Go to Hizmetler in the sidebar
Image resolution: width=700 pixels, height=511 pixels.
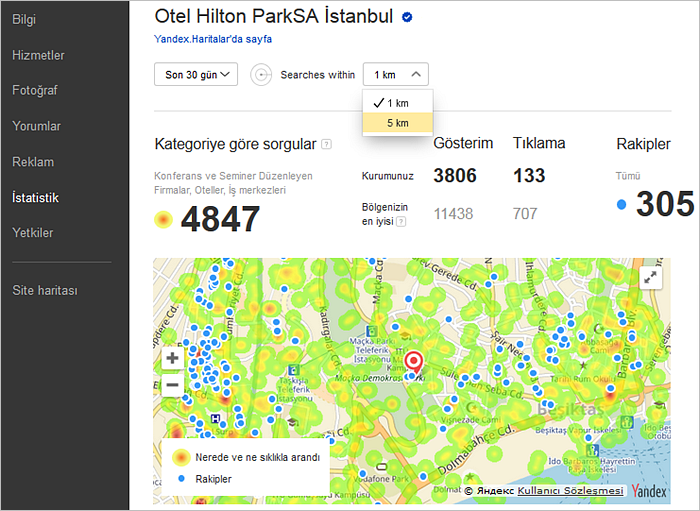click(38, 55)
